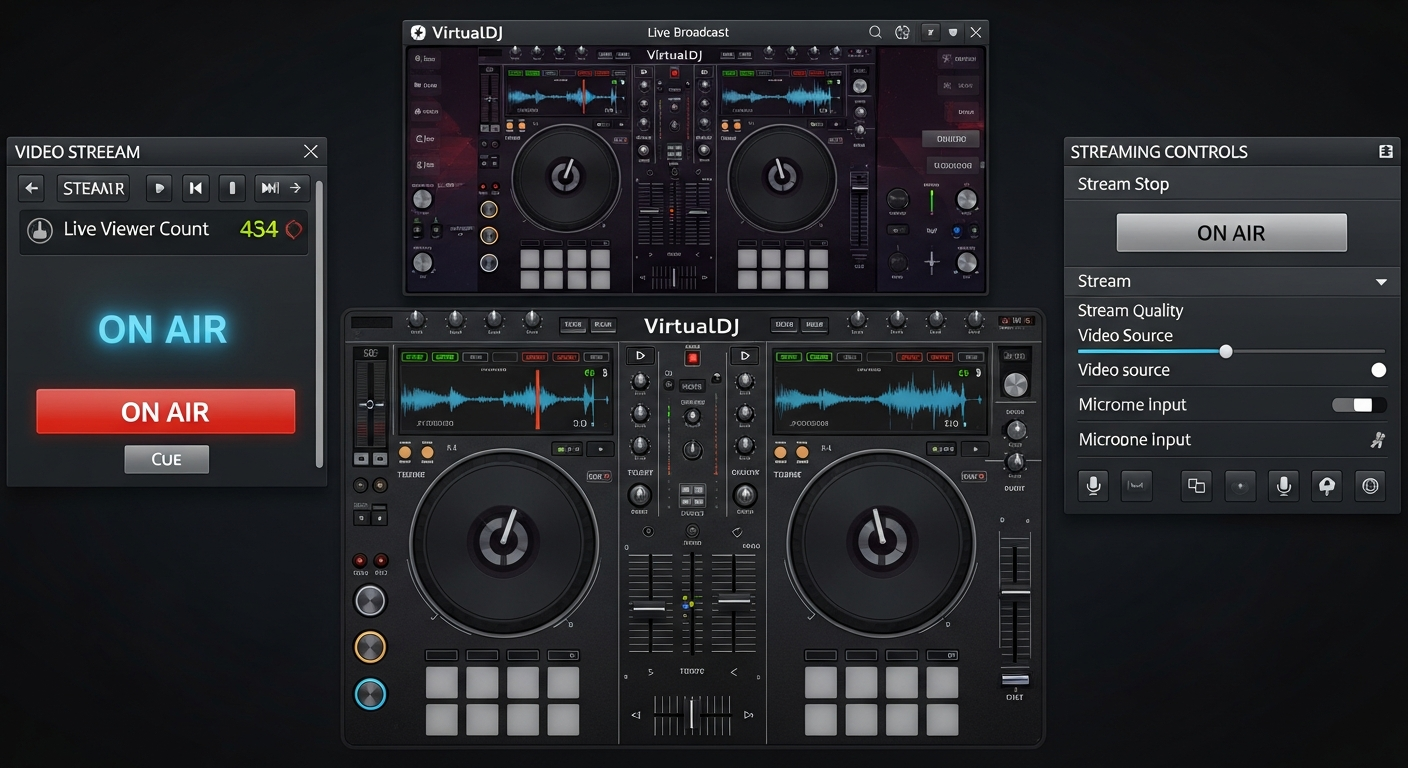The image size is (1408, 768).
Task: Click the red pin icon next to viewer count
Action: (292, 229)
